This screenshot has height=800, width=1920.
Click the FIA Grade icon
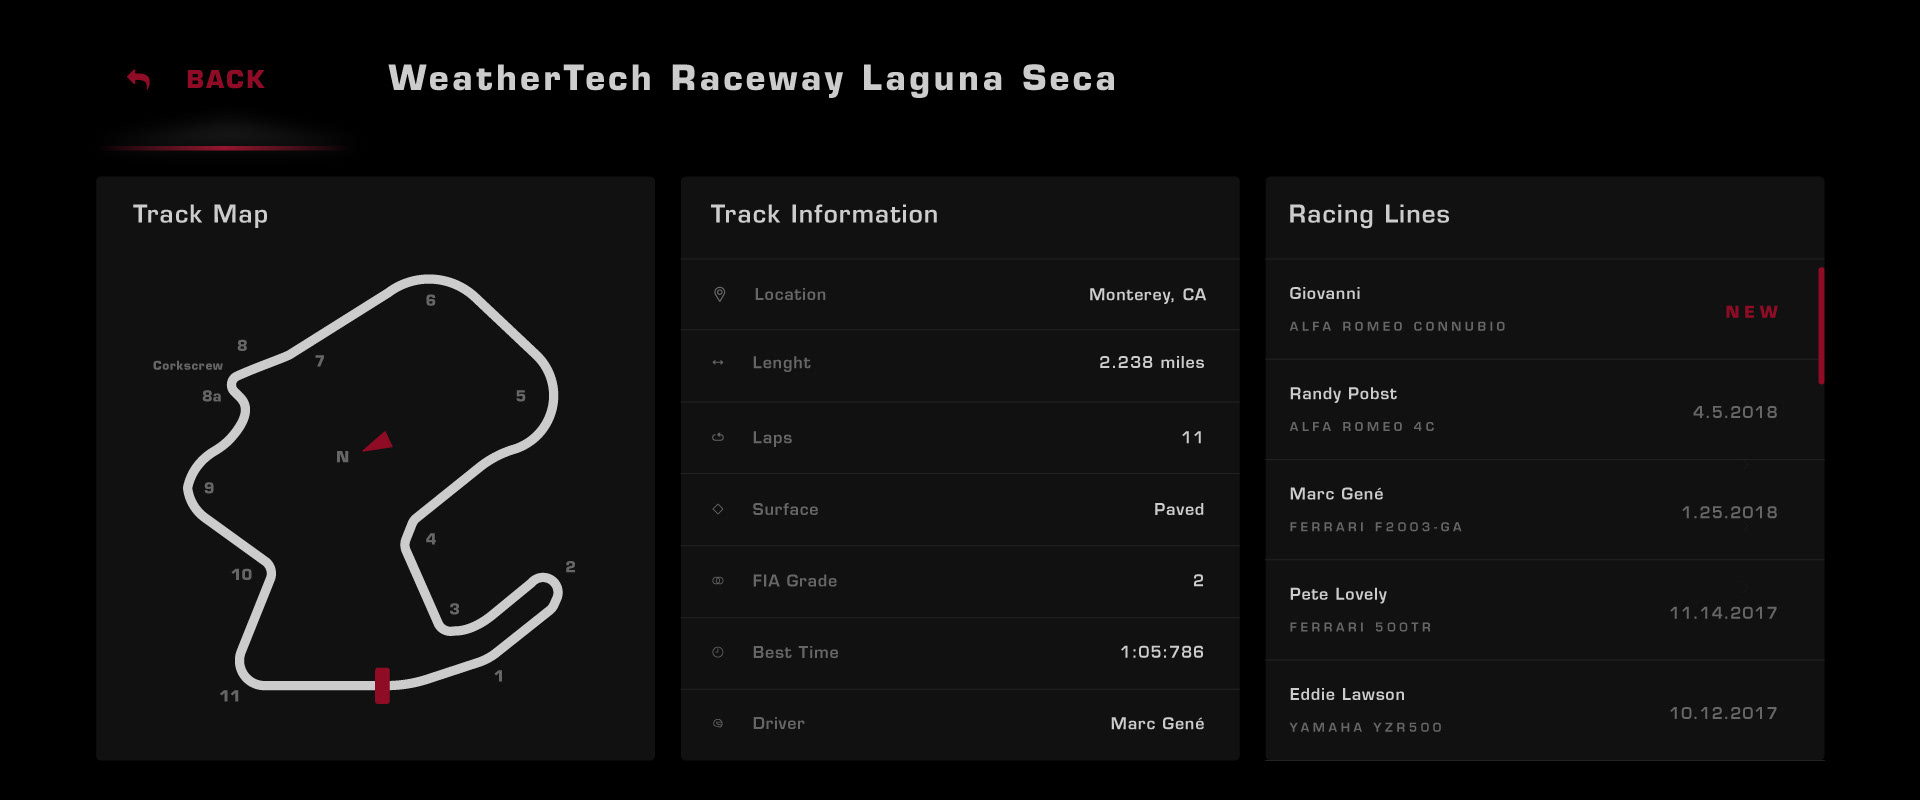pyautogui.click(x=717, y=581)
